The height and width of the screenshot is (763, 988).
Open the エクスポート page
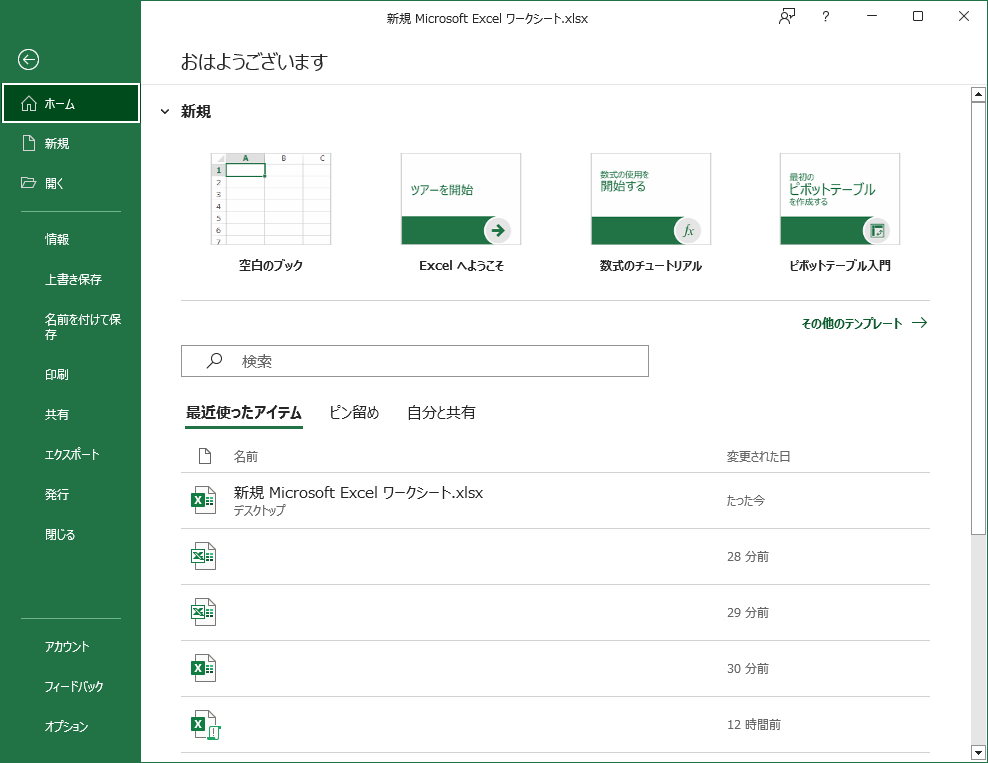[x=71, y=454]
